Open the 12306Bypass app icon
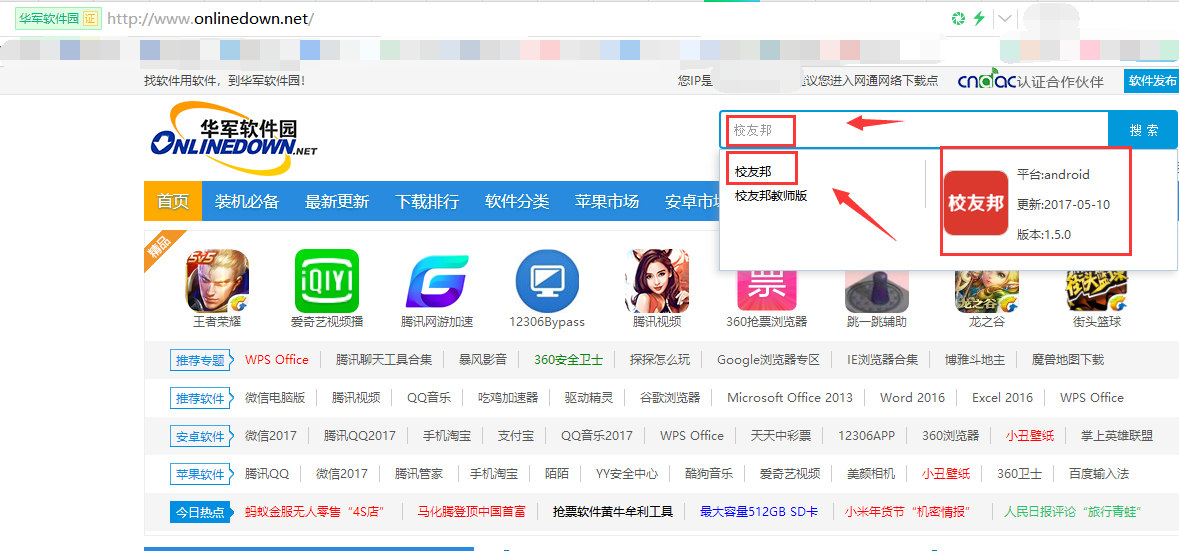The width and height of the screenshot is (1179, 551). click(547, 281)
